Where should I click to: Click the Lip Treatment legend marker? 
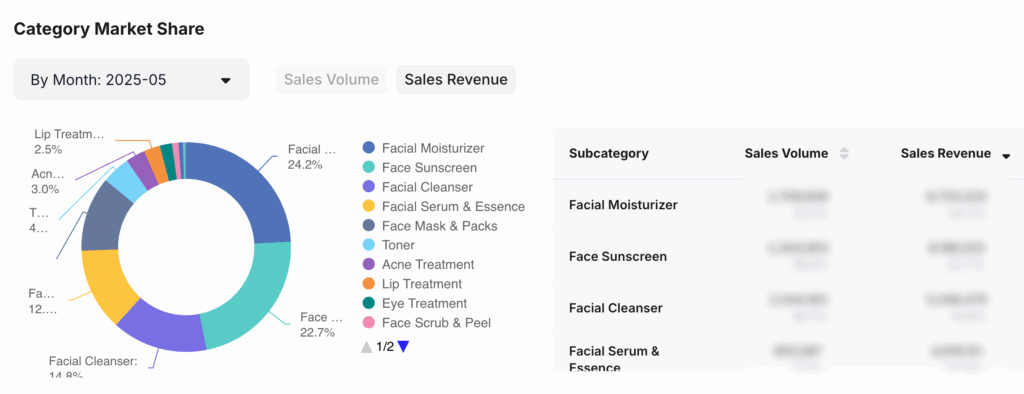coord(368,284)
